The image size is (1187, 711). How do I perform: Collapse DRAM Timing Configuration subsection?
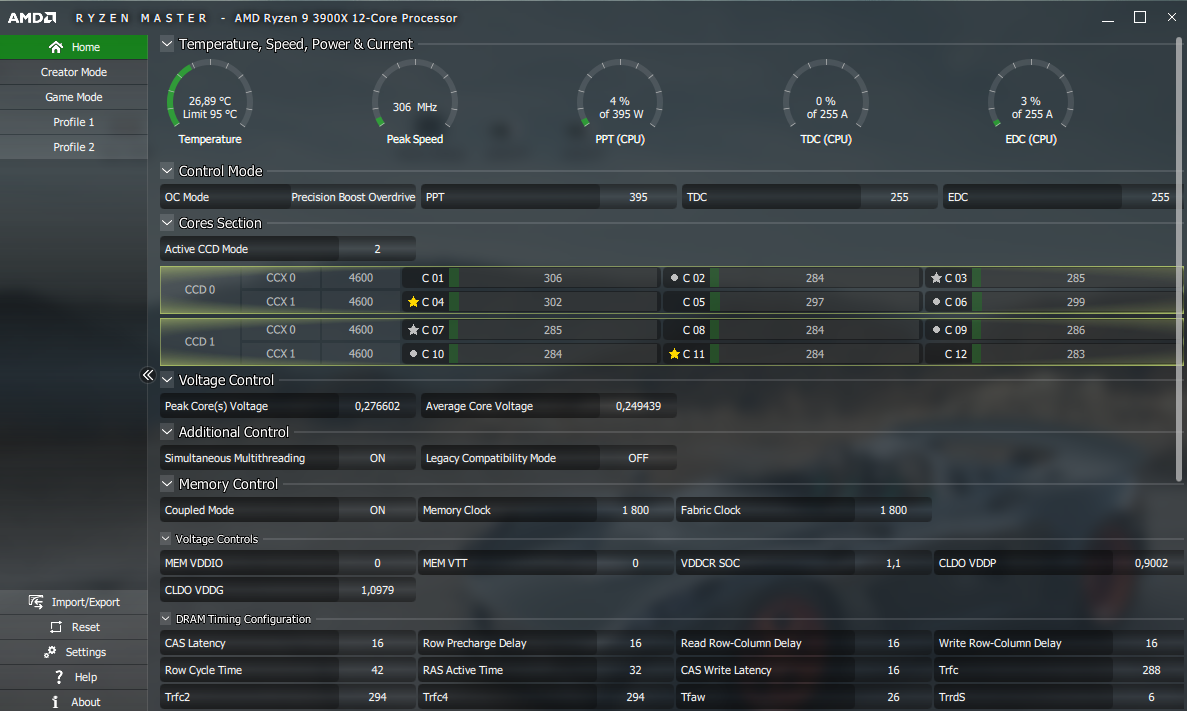click(x=166, y=619)
